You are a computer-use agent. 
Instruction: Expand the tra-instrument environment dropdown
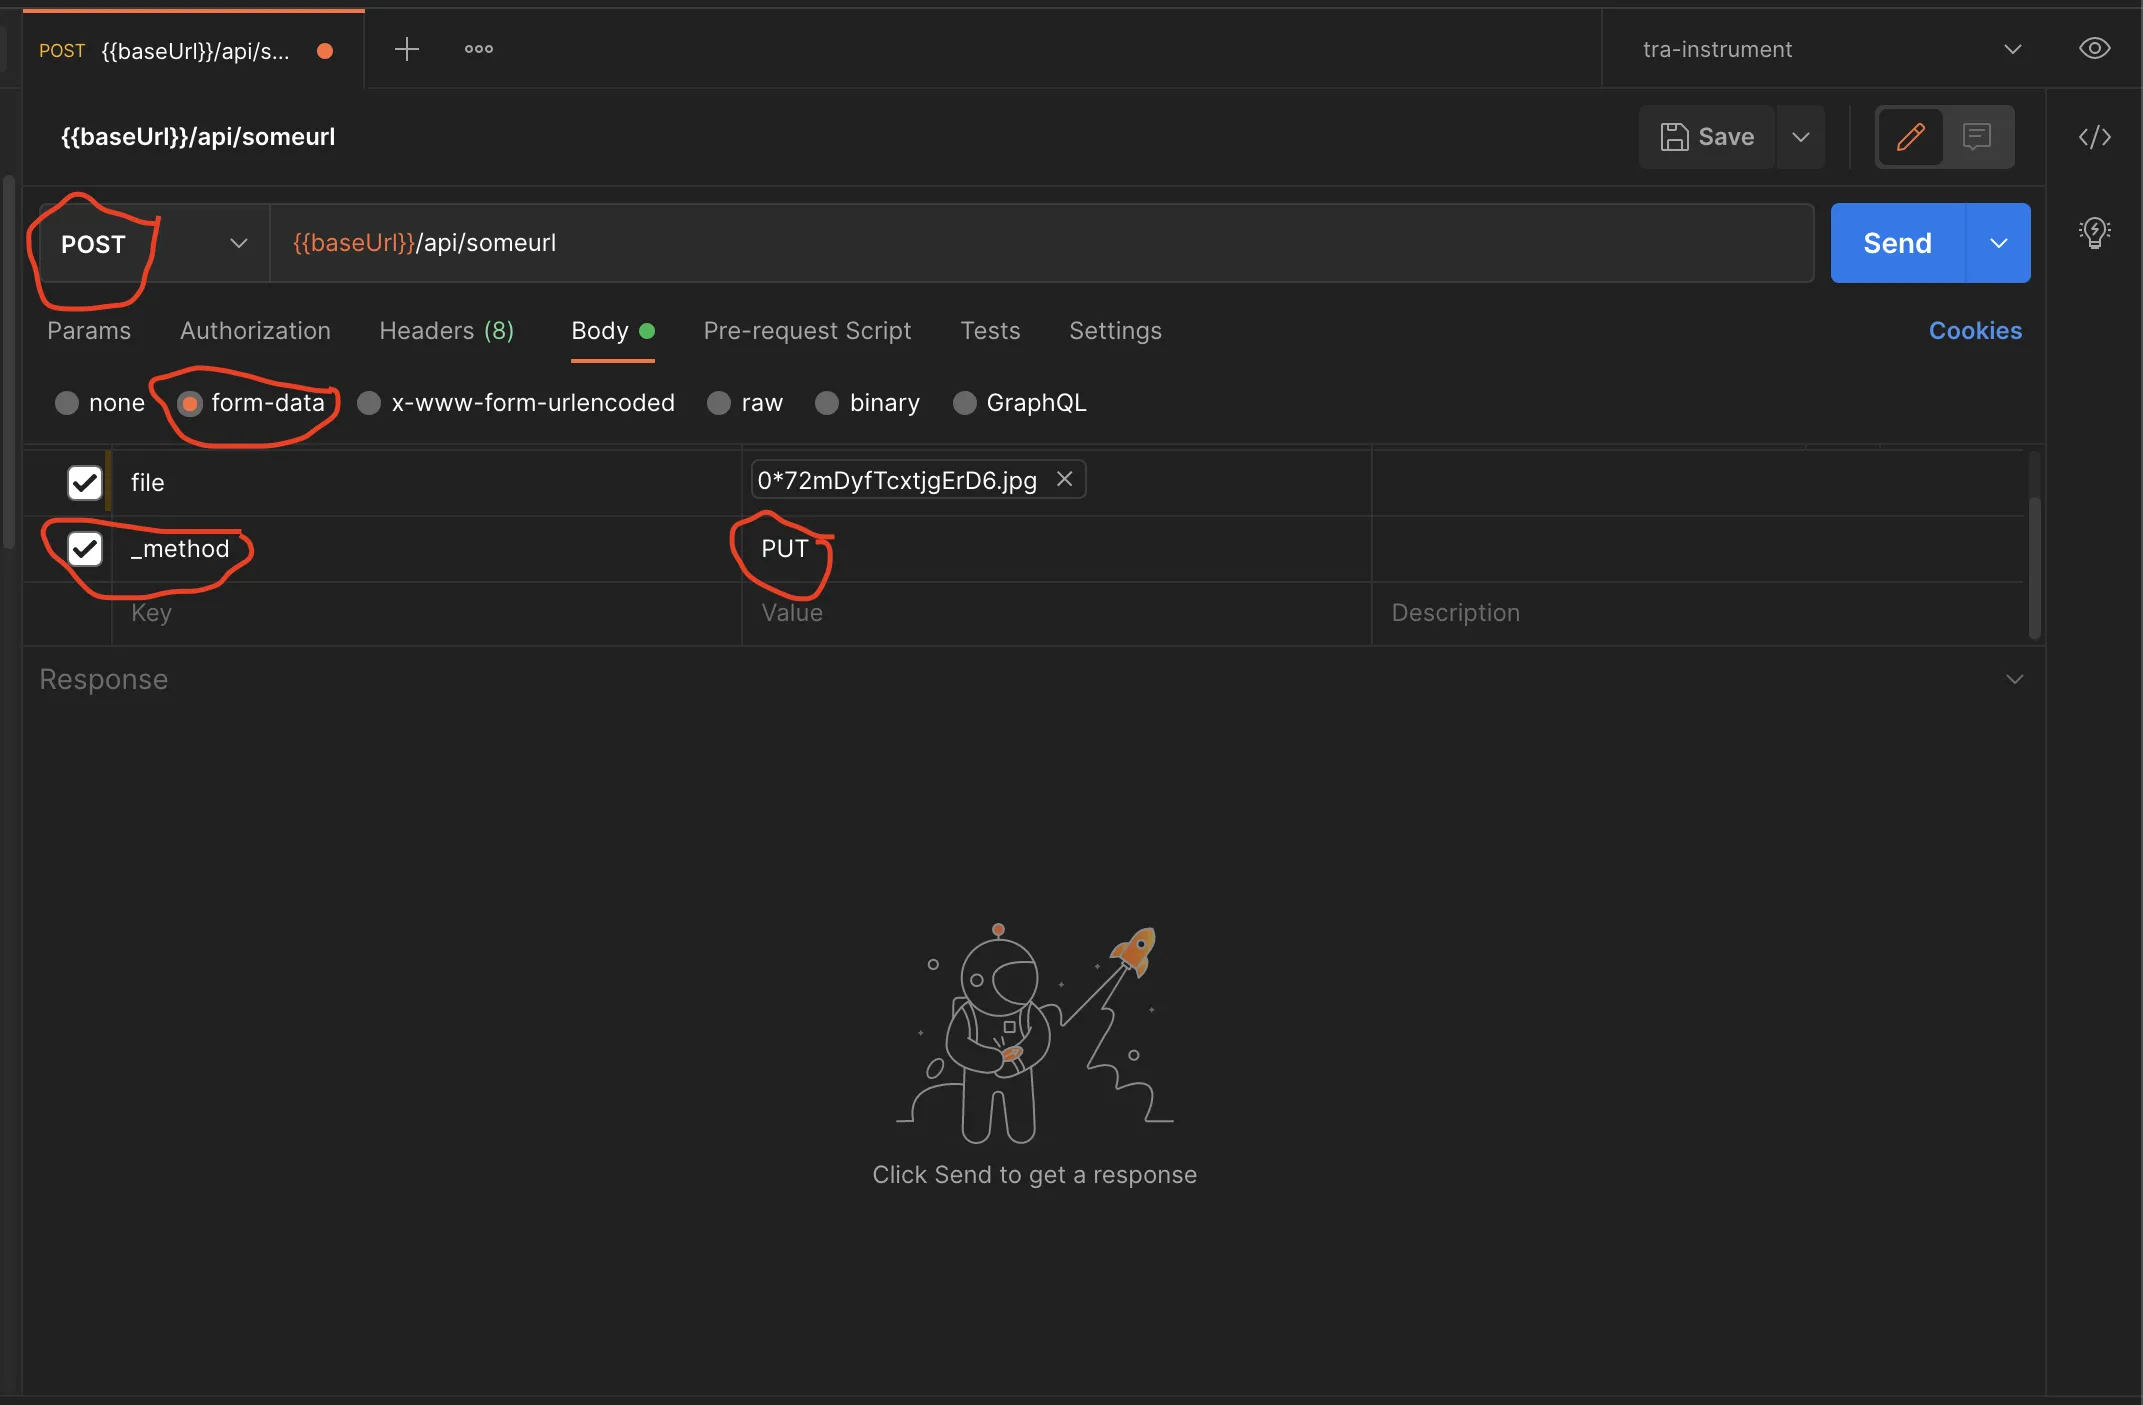coord(2012,49)
